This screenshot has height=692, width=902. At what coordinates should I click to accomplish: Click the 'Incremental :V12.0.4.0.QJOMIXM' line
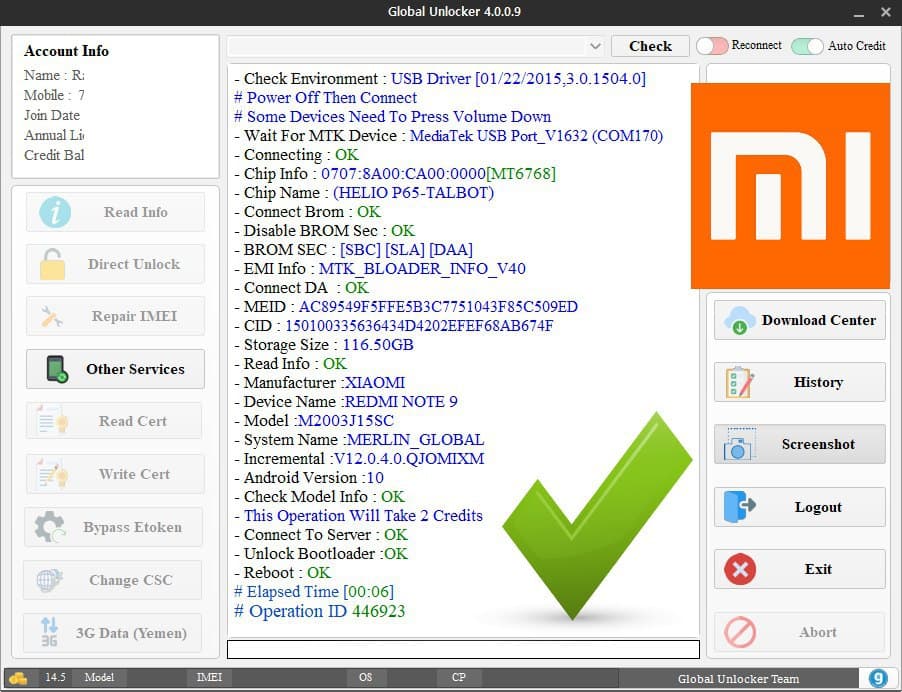tap(359, 459)
